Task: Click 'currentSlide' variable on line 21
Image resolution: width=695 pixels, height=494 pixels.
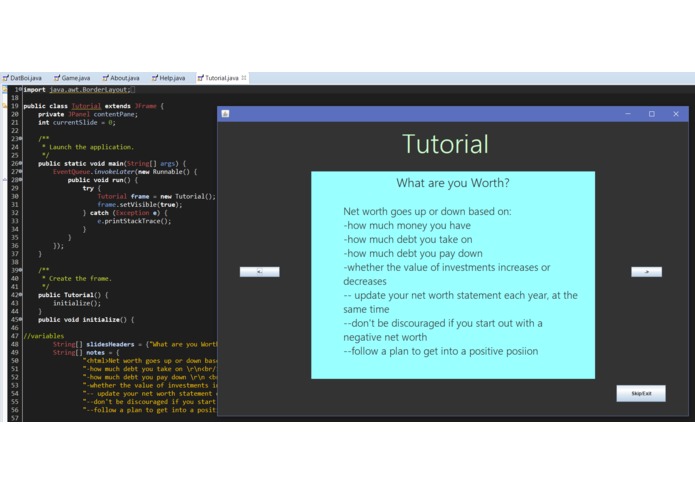Action: click(x=75, y=122)
